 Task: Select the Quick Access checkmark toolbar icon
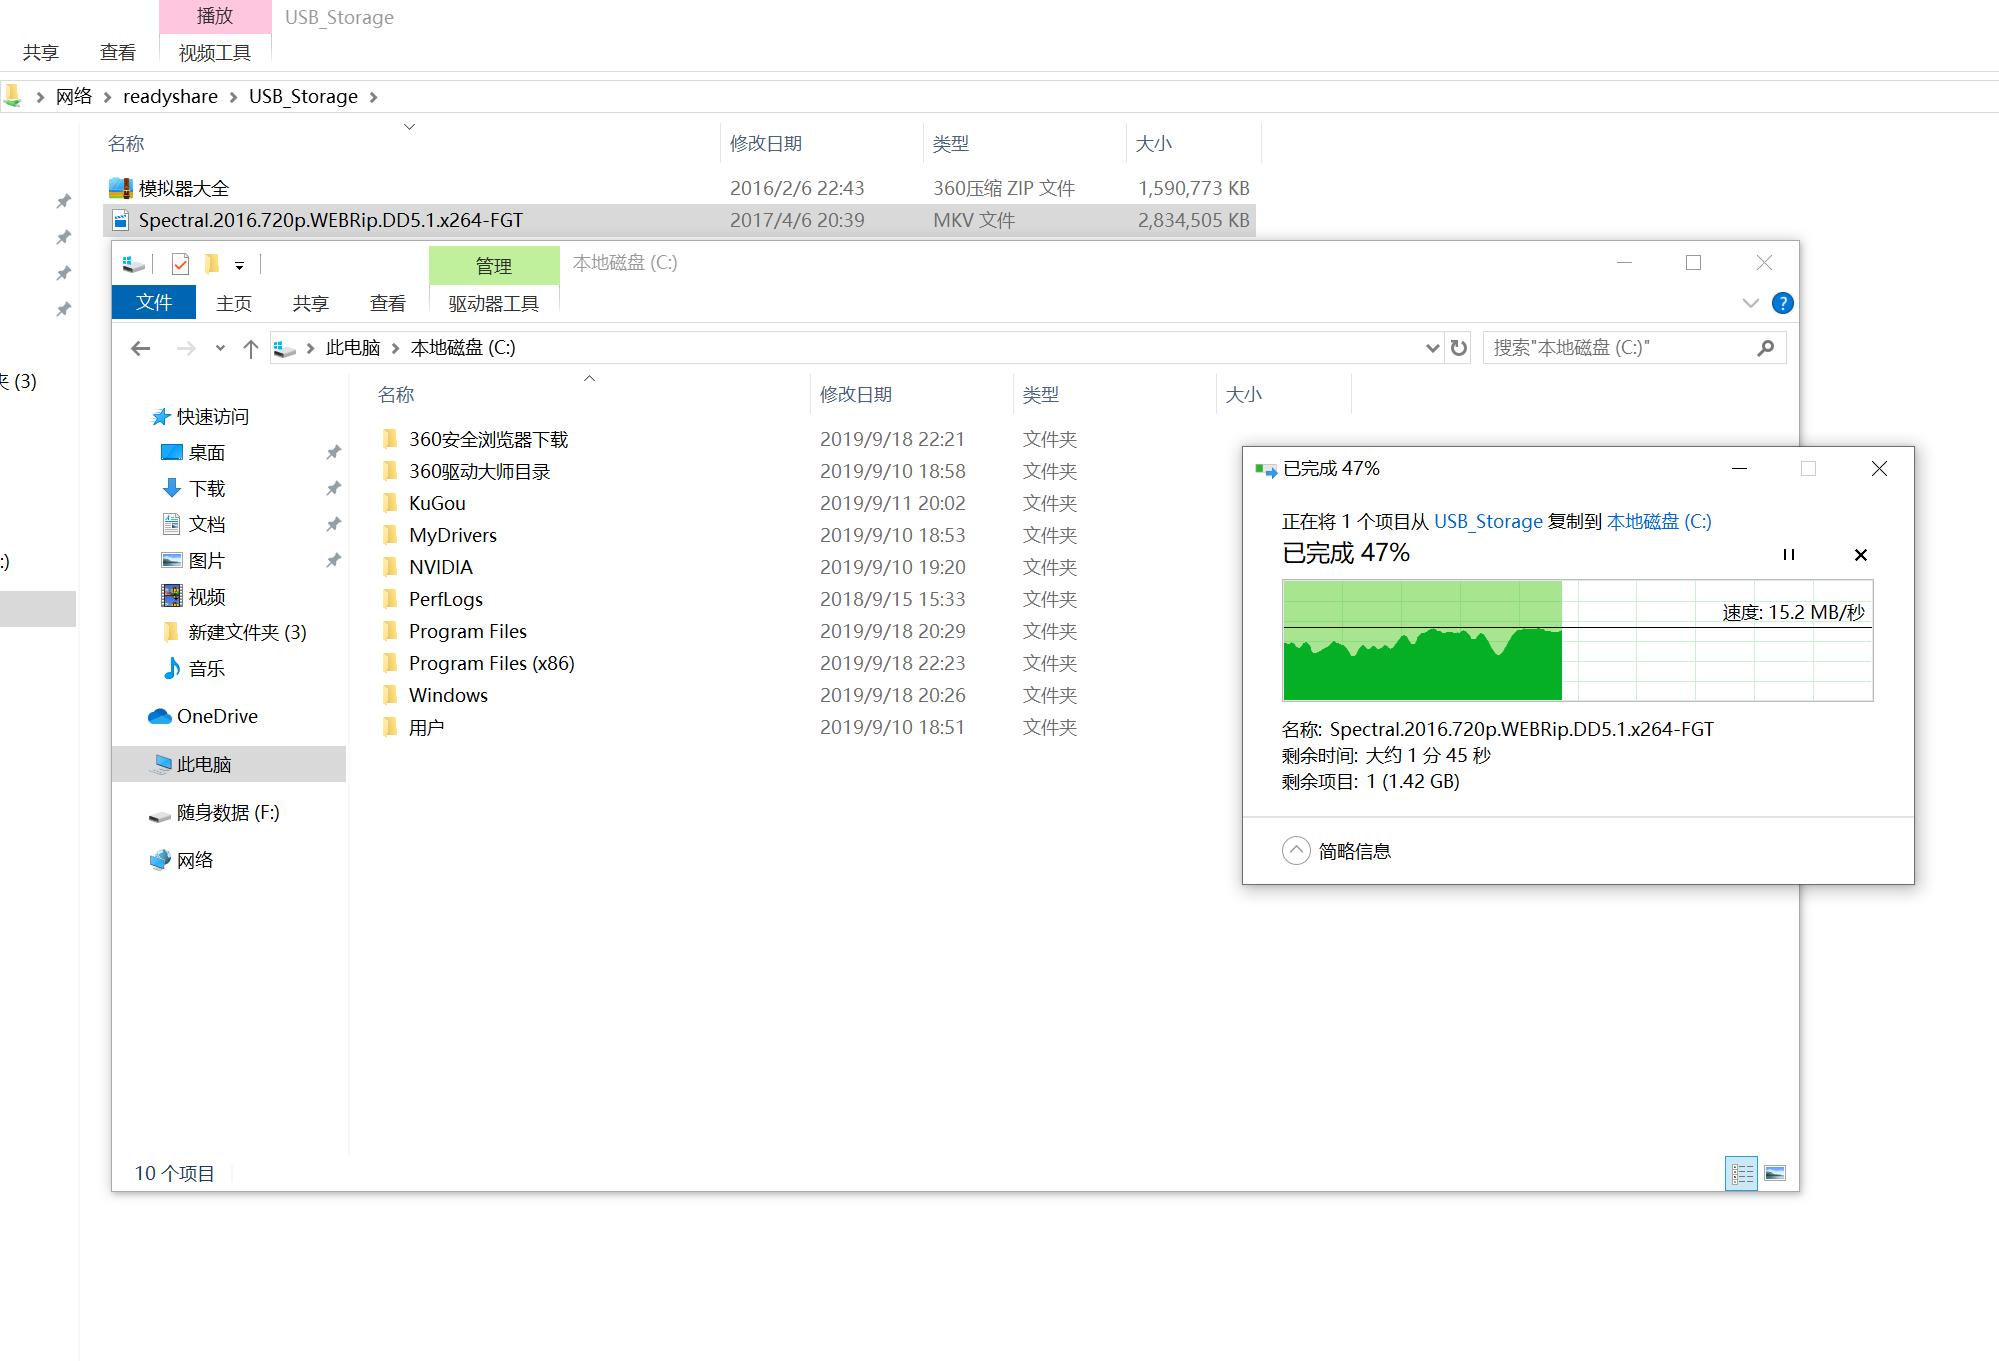tap(180, 263)
